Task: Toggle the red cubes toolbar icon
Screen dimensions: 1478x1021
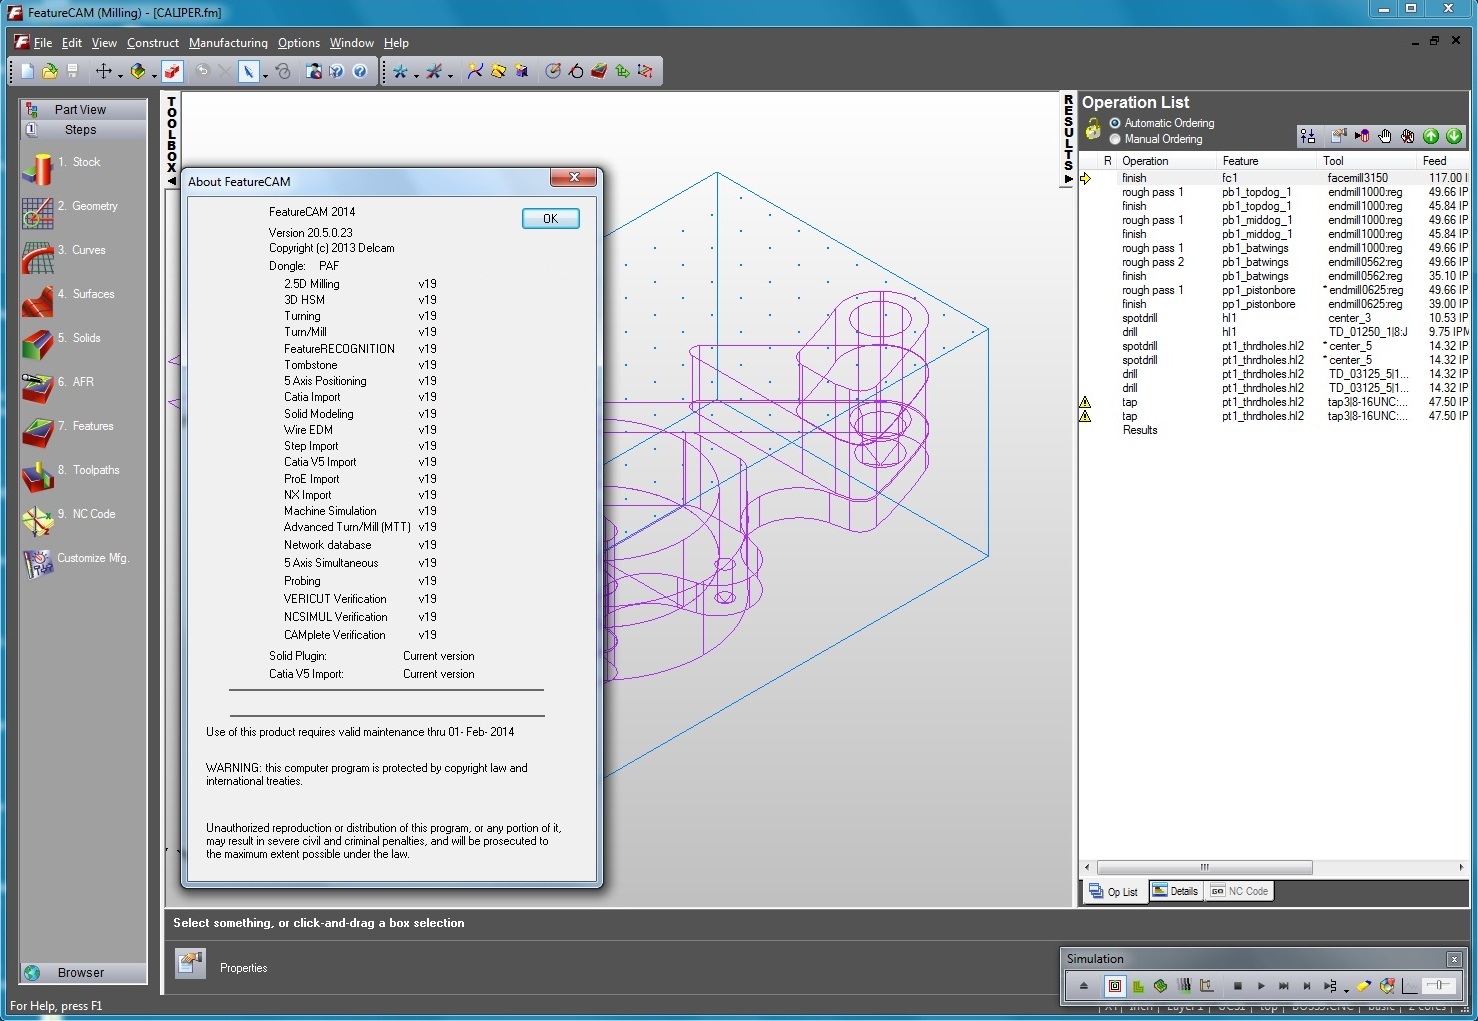Action: [x=172, y=72]
